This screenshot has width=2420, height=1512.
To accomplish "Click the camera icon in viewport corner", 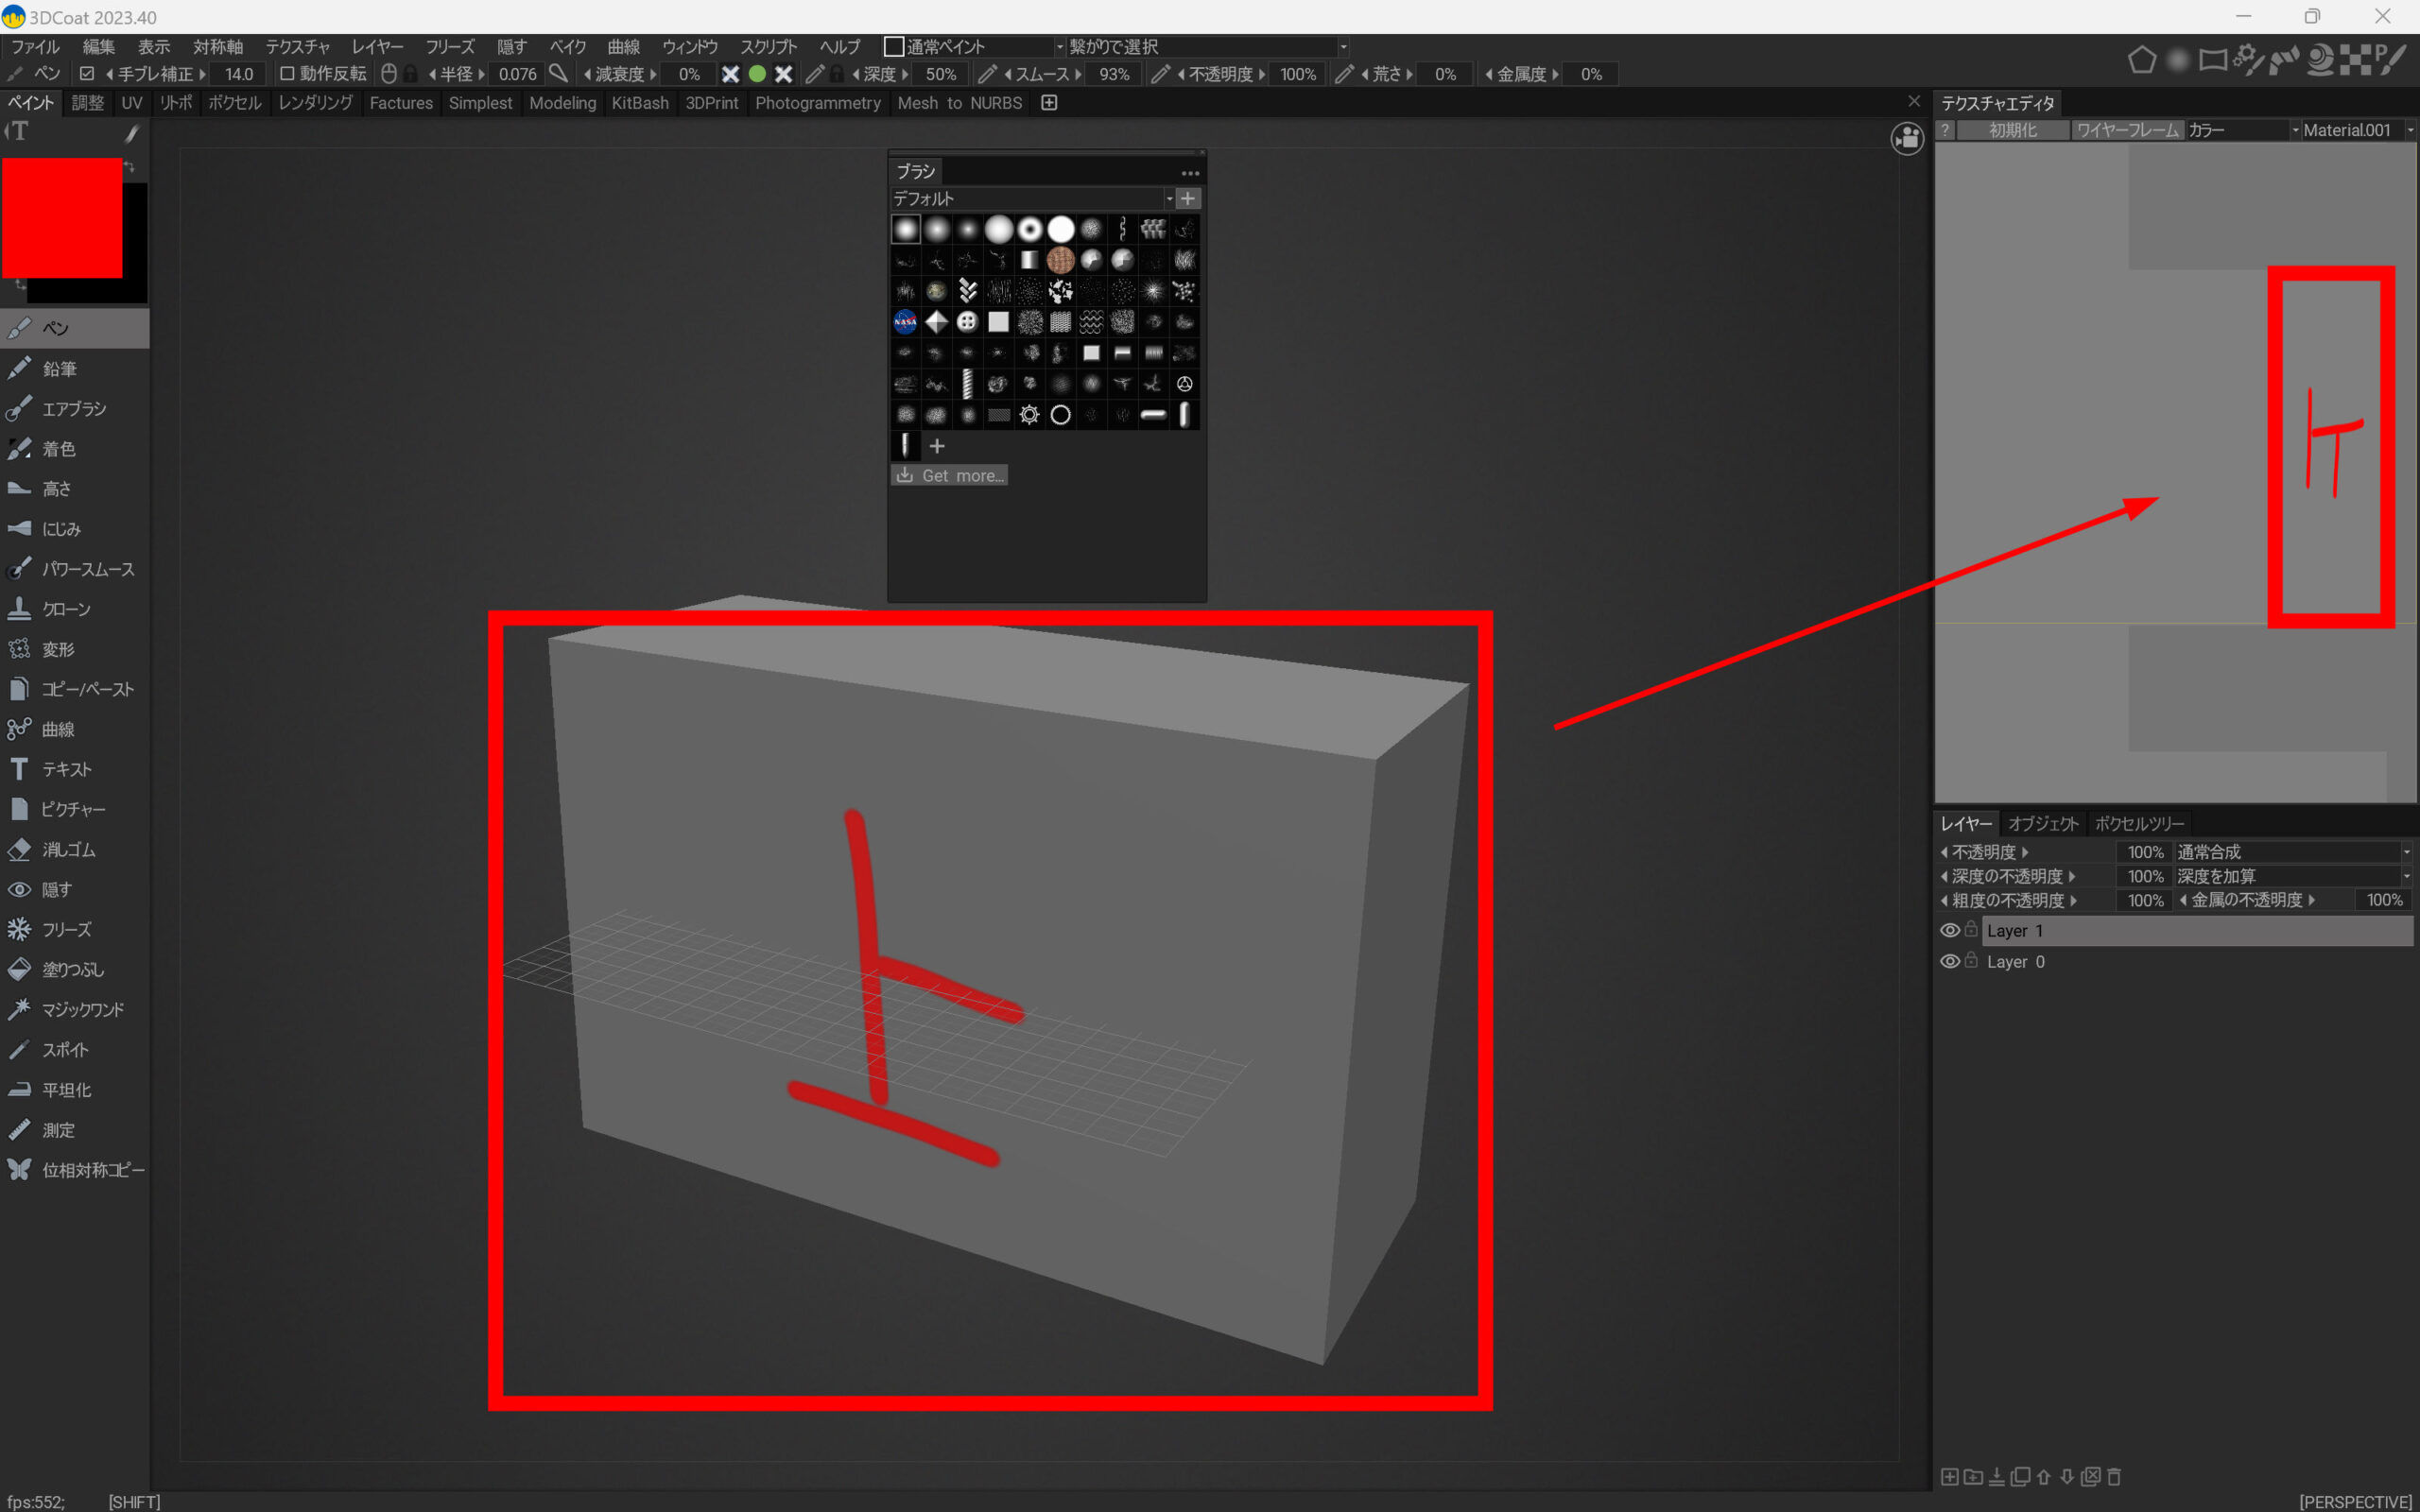I will (x=1907, y=138).
